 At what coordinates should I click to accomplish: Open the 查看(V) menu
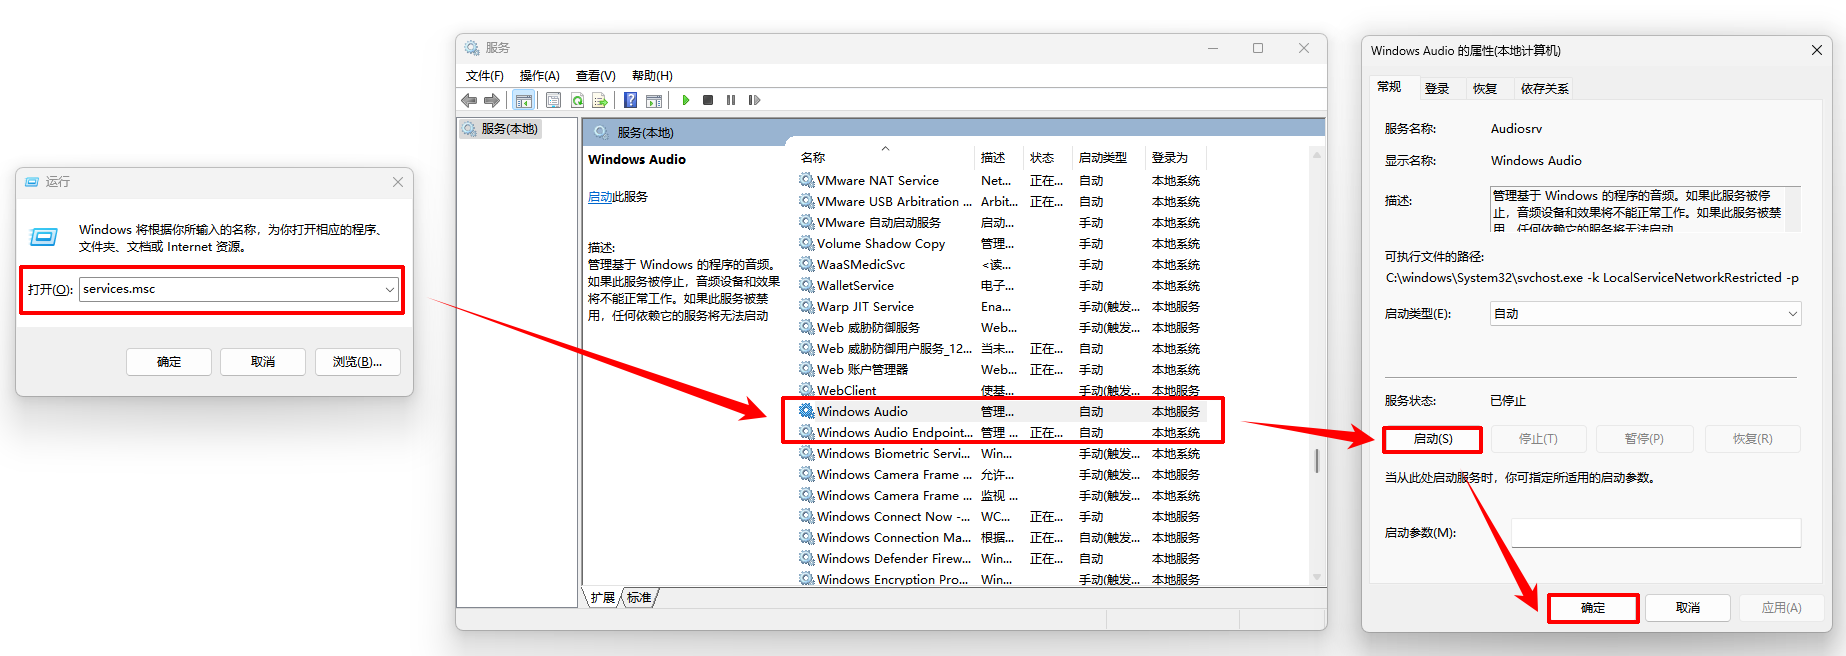[595, 76]
